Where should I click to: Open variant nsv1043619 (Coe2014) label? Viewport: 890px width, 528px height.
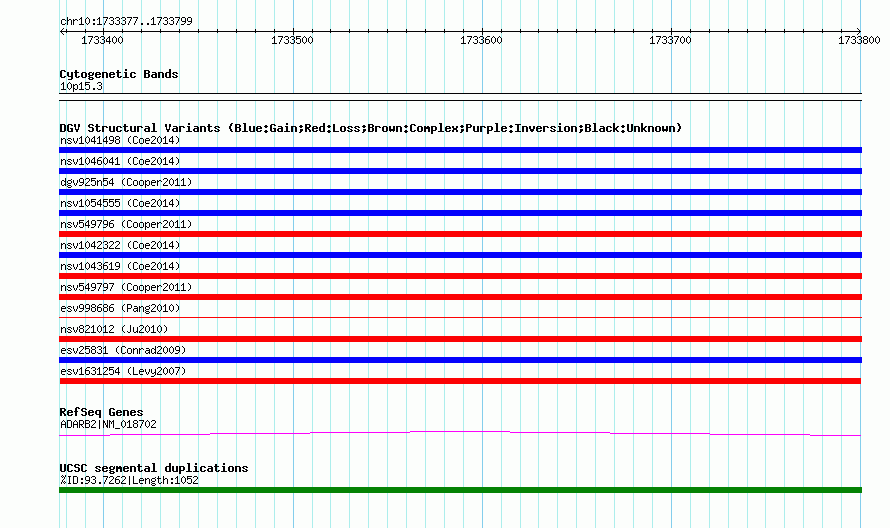pyautogui.click(x=120, y=266)
